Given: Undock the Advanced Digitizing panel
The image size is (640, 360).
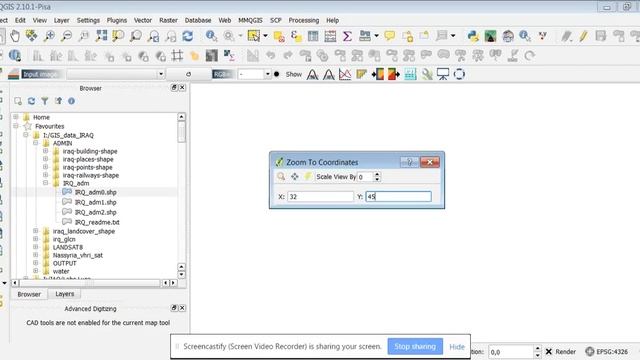Looking at the screenshot, I should pos(174,308).
